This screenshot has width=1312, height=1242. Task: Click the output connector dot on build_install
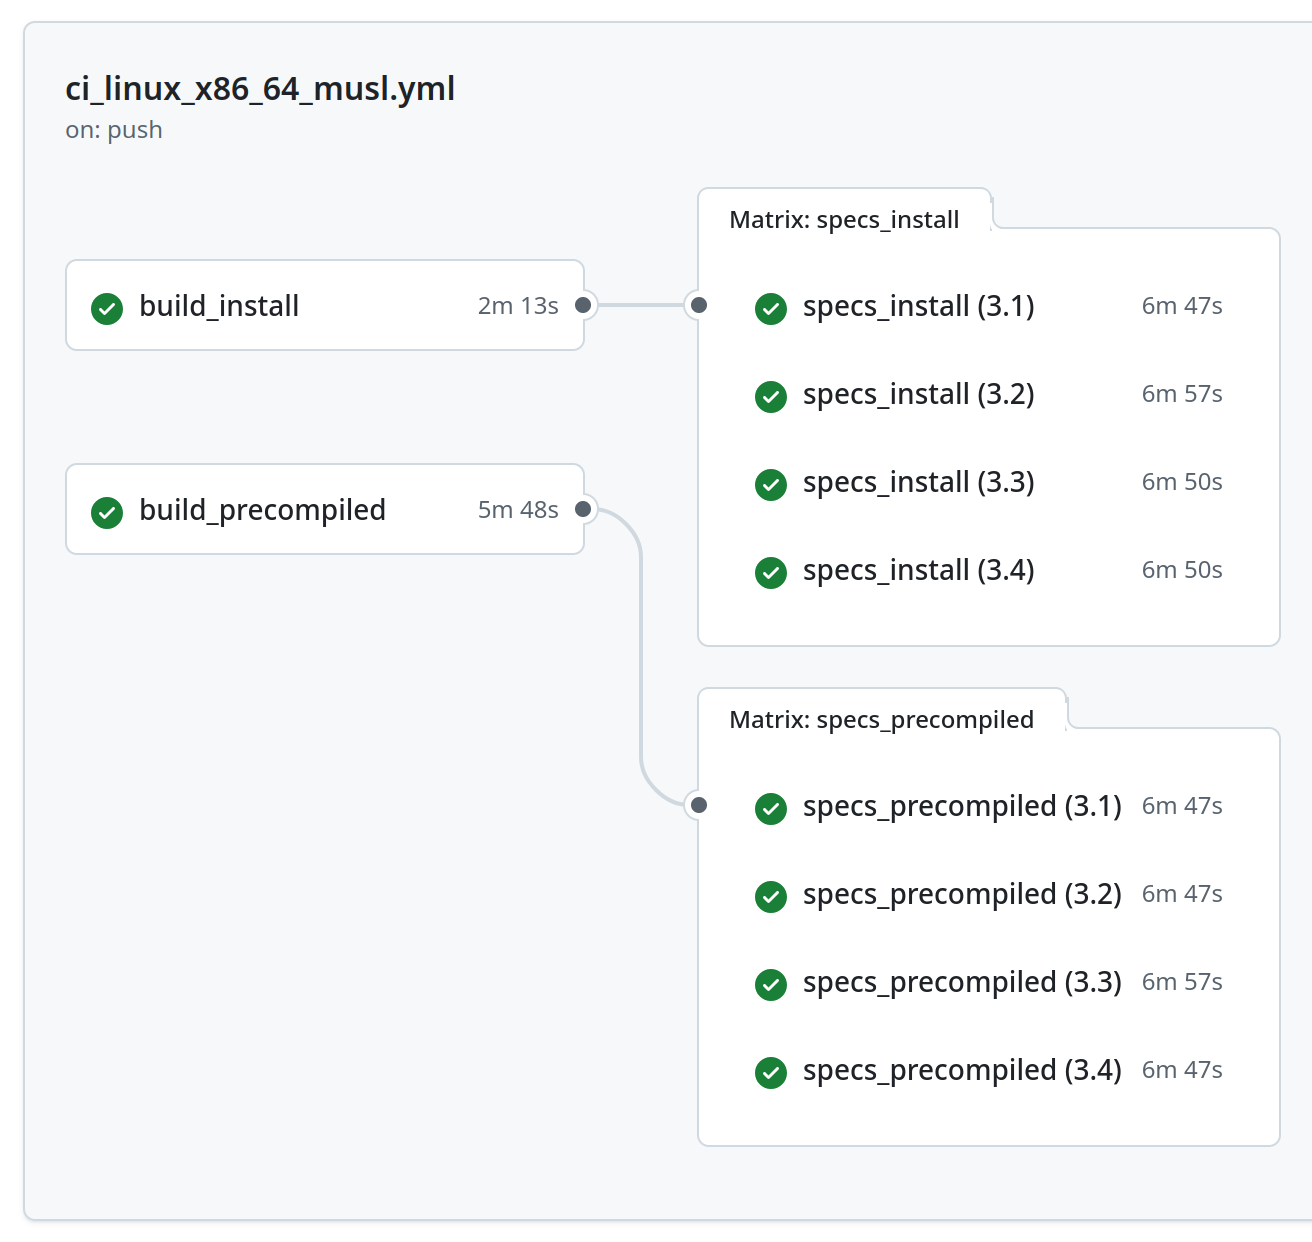pyautogui.click(x=583, y=305)
